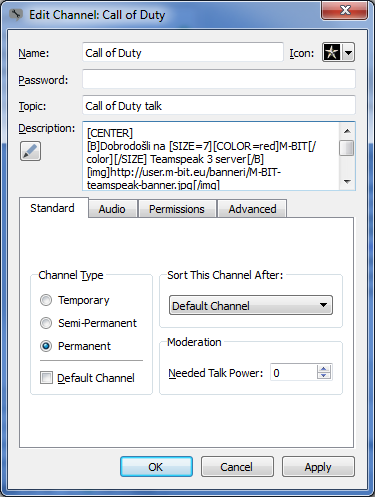Focus the Name field containing Call of Duty
This screenshot has width=375, height=497.
click(183, 52)
